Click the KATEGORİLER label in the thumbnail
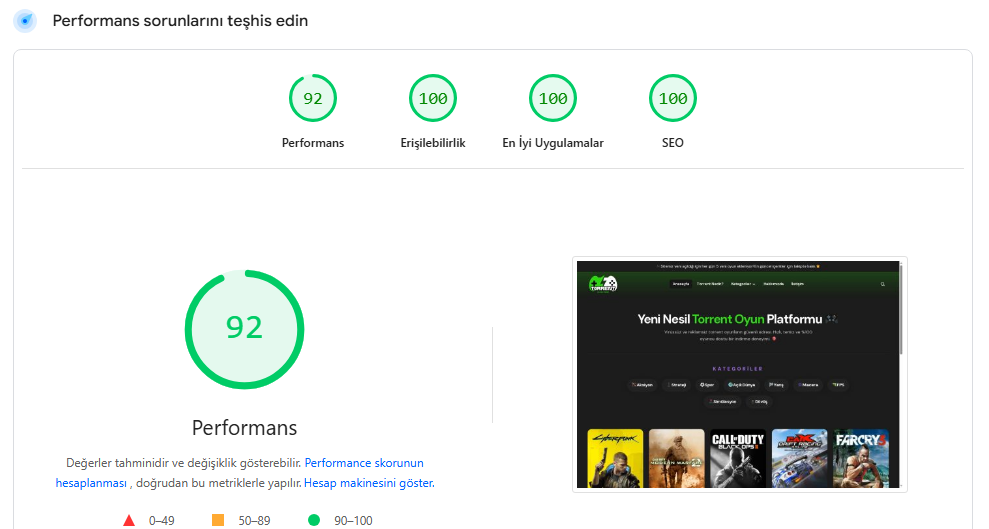Image resolution: width=989 pixels, height=529 pixels. pyautogui.click(x=737, y=369)
